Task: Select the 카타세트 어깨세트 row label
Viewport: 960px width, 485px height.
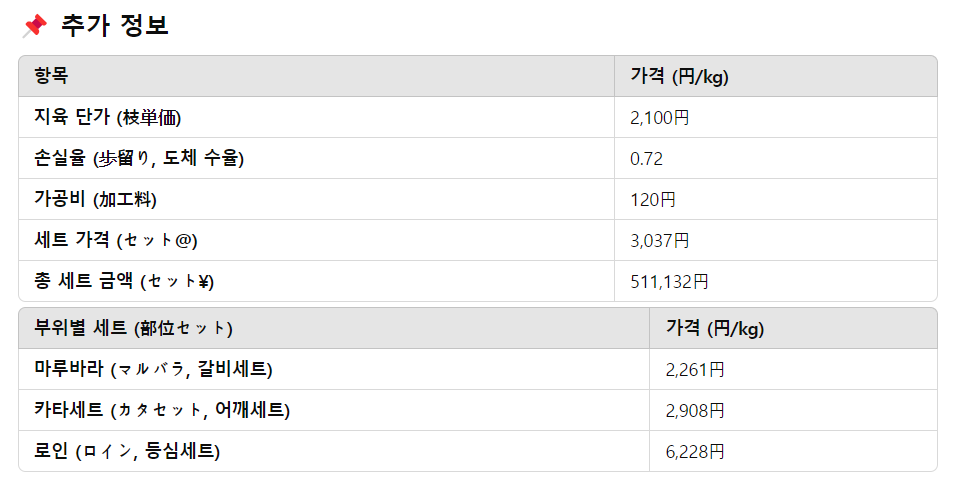Action: click(x=162, y=410)
